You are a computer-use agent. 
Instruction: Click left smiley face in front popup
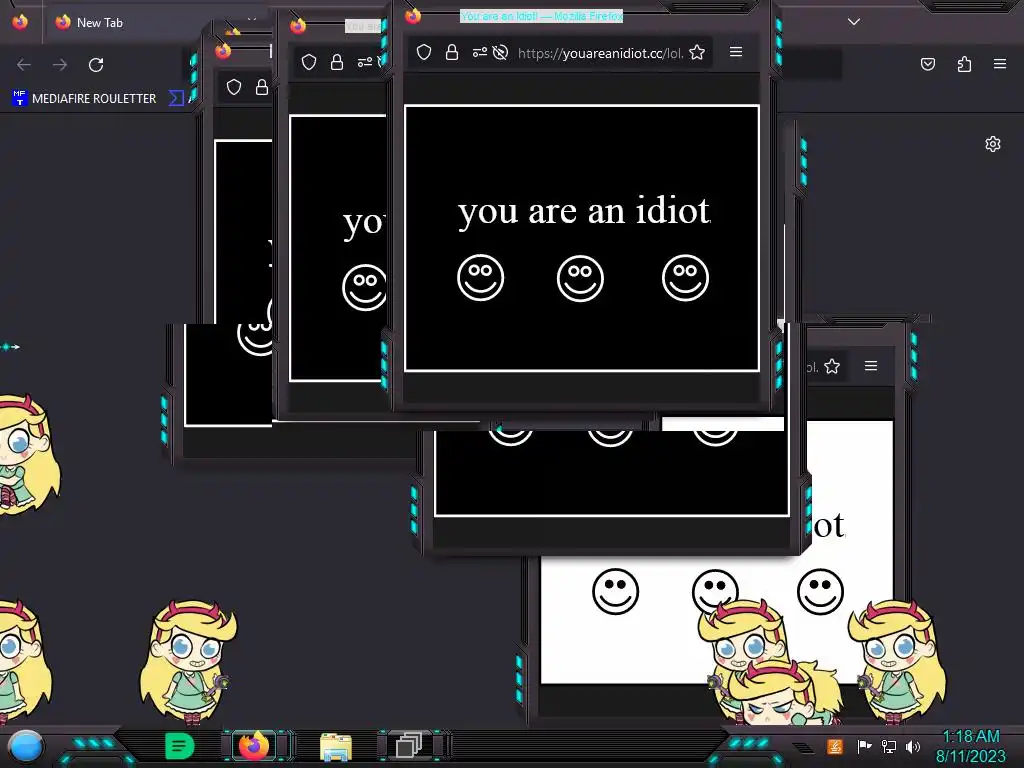pos(481,278)
